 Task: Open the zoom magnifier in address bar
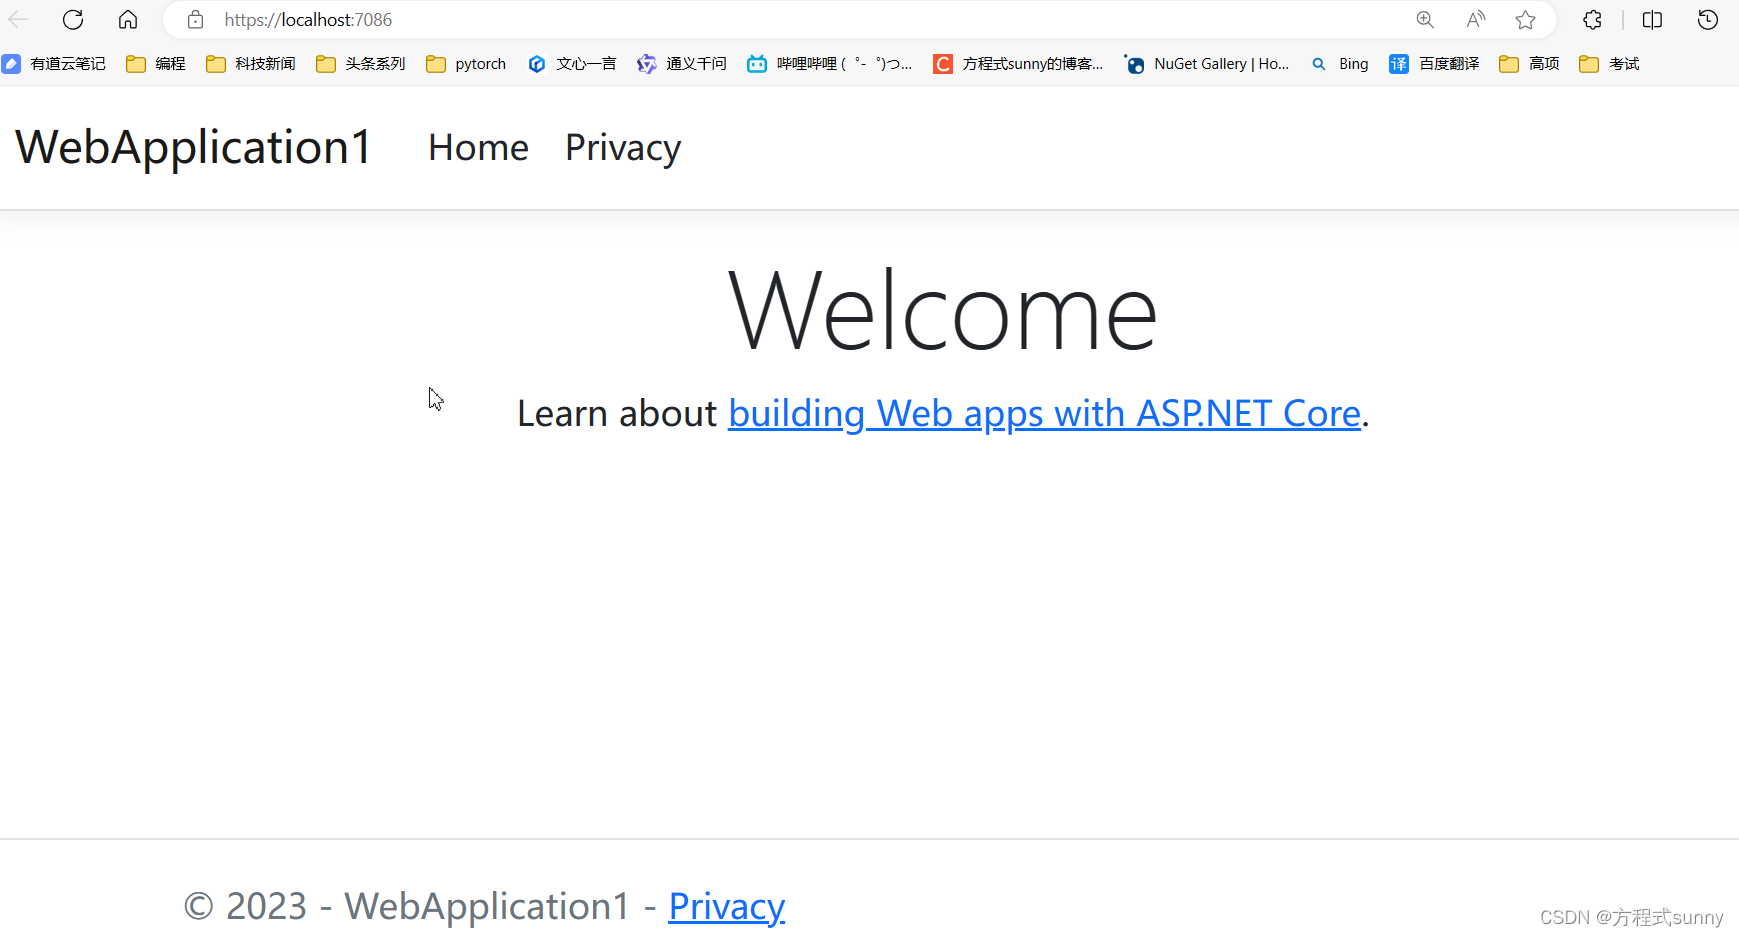(x=1425, y=20)
